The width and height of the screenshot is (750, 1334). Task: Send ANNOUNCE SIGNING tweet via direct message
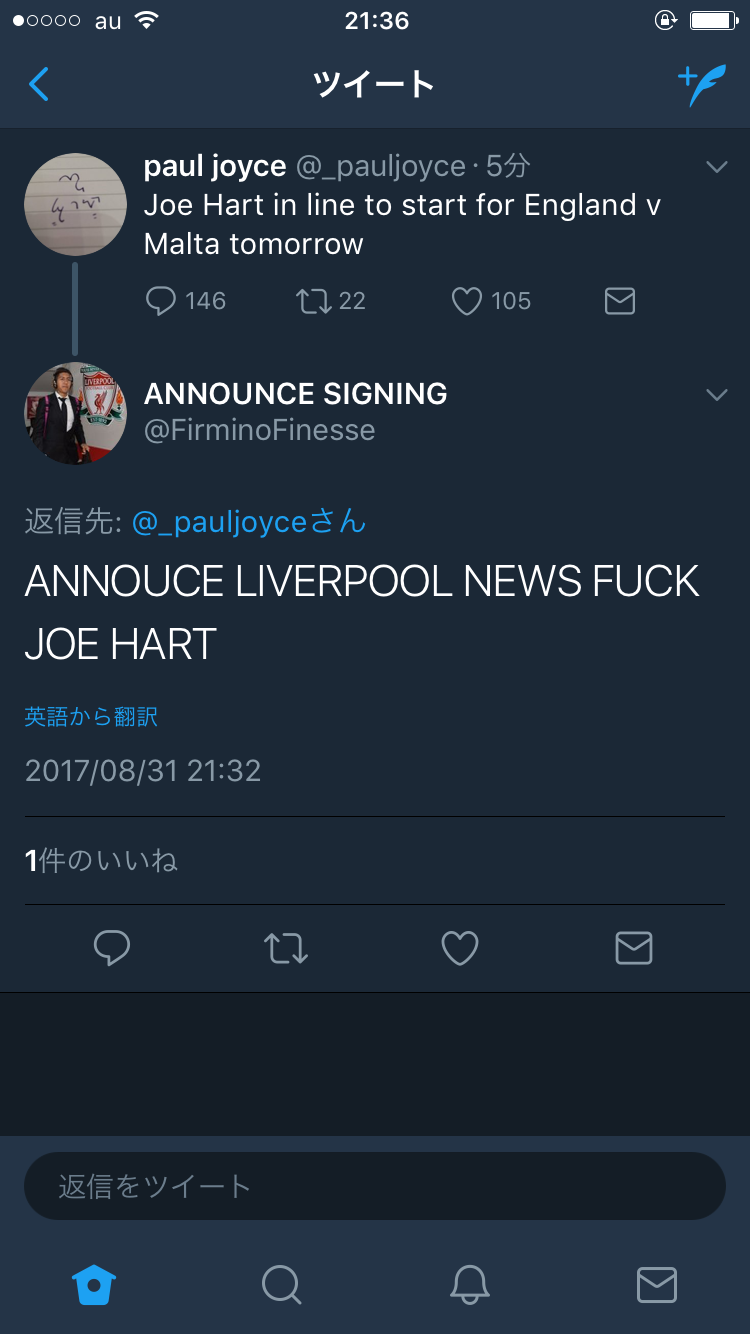(634, 948)
